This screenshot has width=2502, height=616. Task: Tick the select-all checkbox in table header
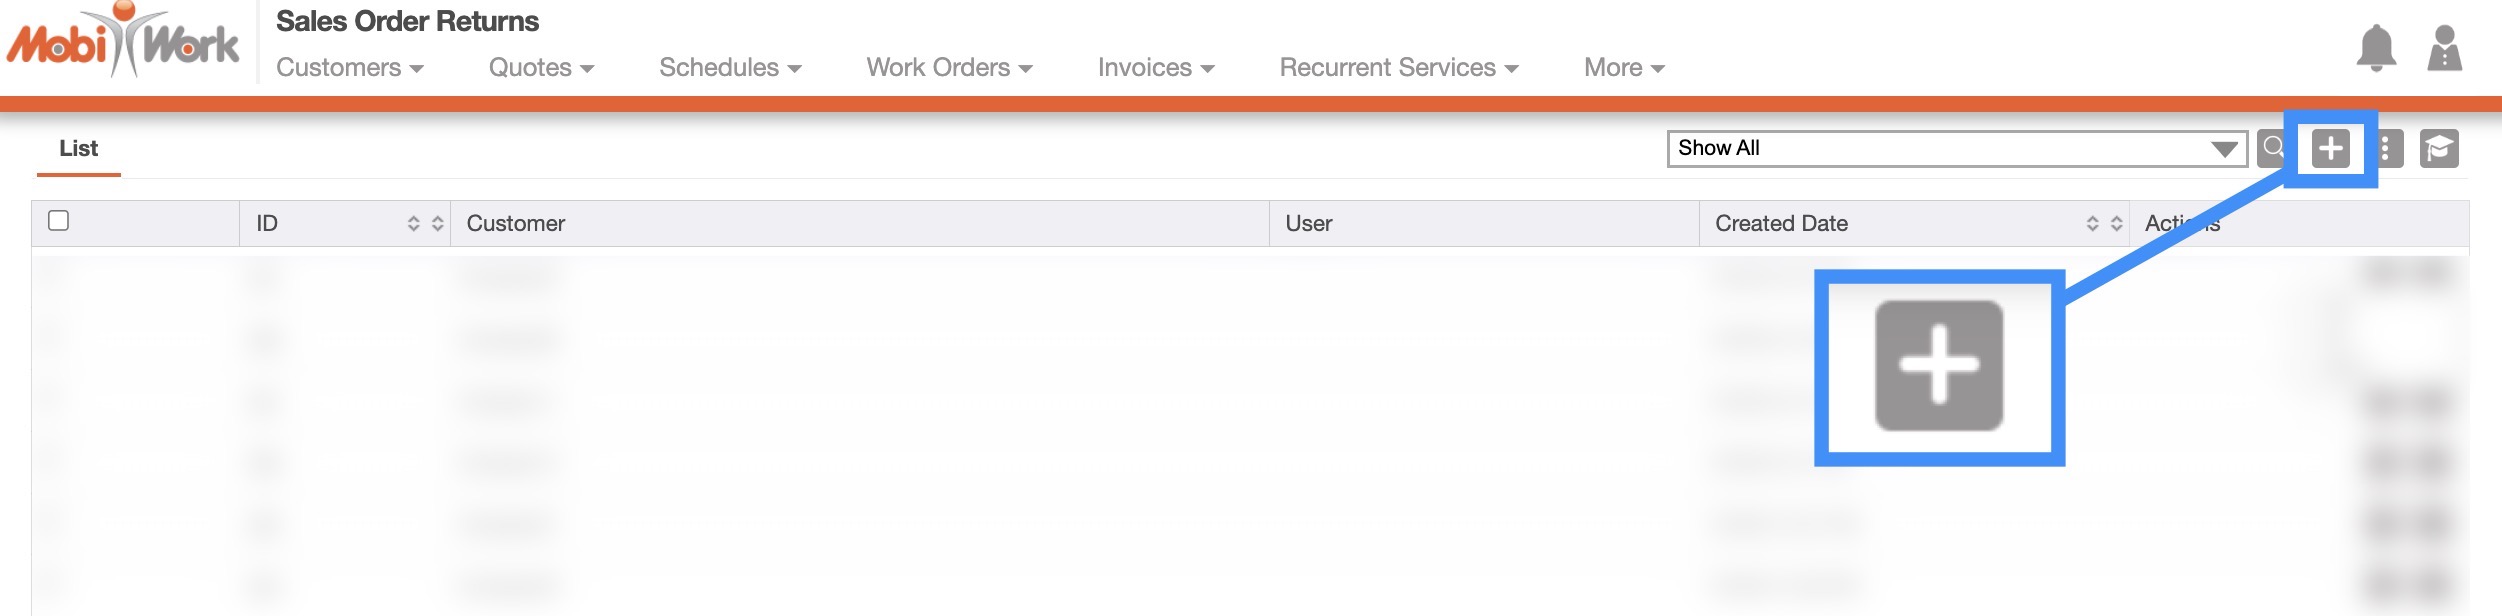[x=59, y=221]
